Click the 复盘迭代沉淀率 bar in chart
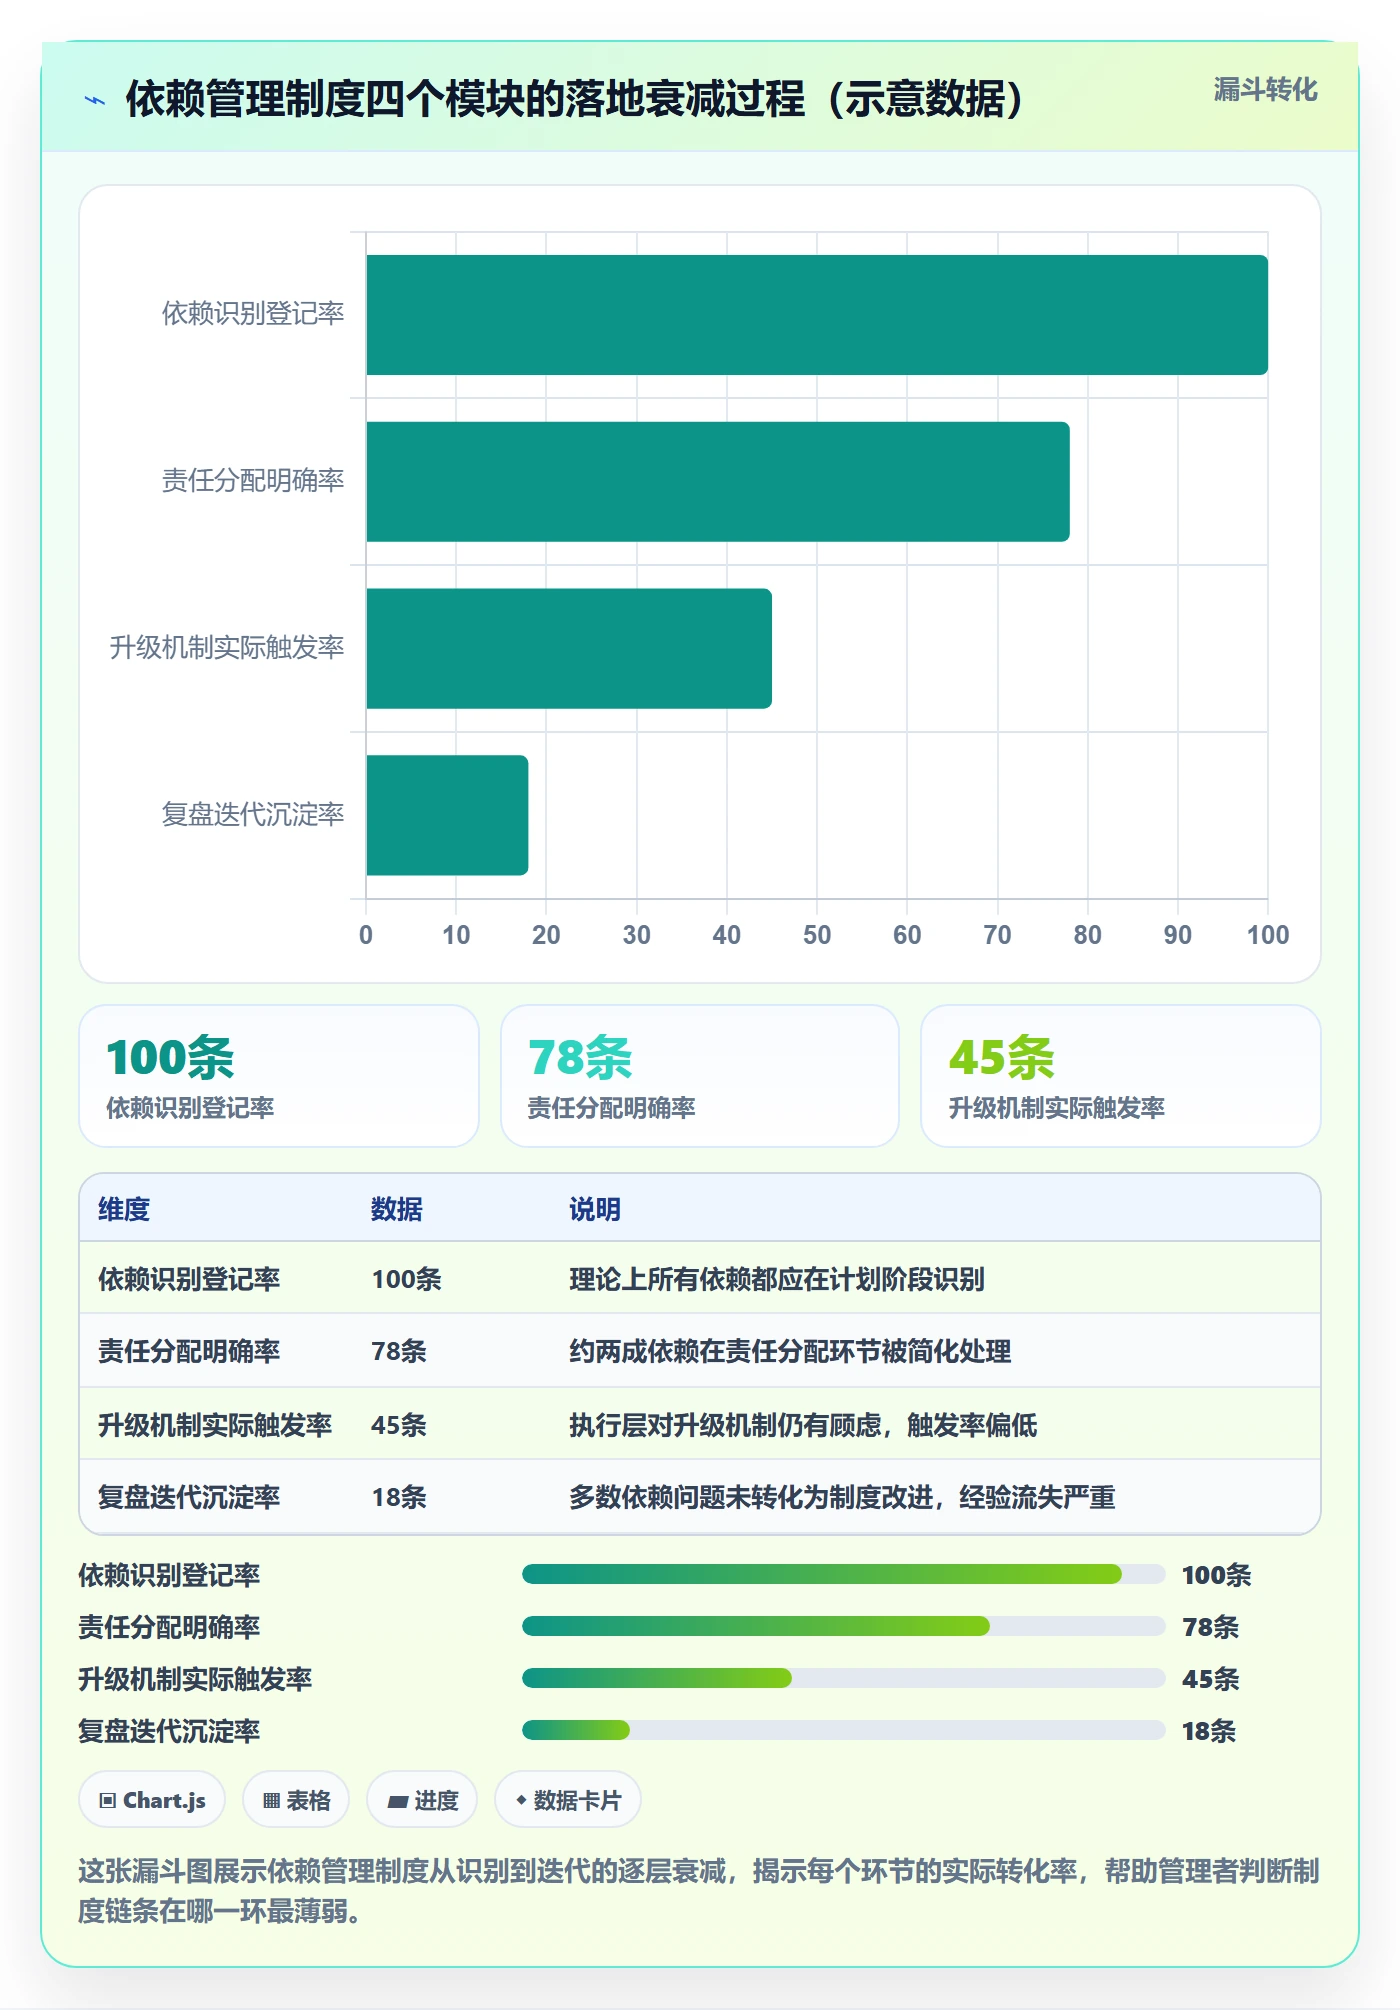The width and height of the screenshot is (1400, 2010). pyautogui.click(x=447, y=815)
